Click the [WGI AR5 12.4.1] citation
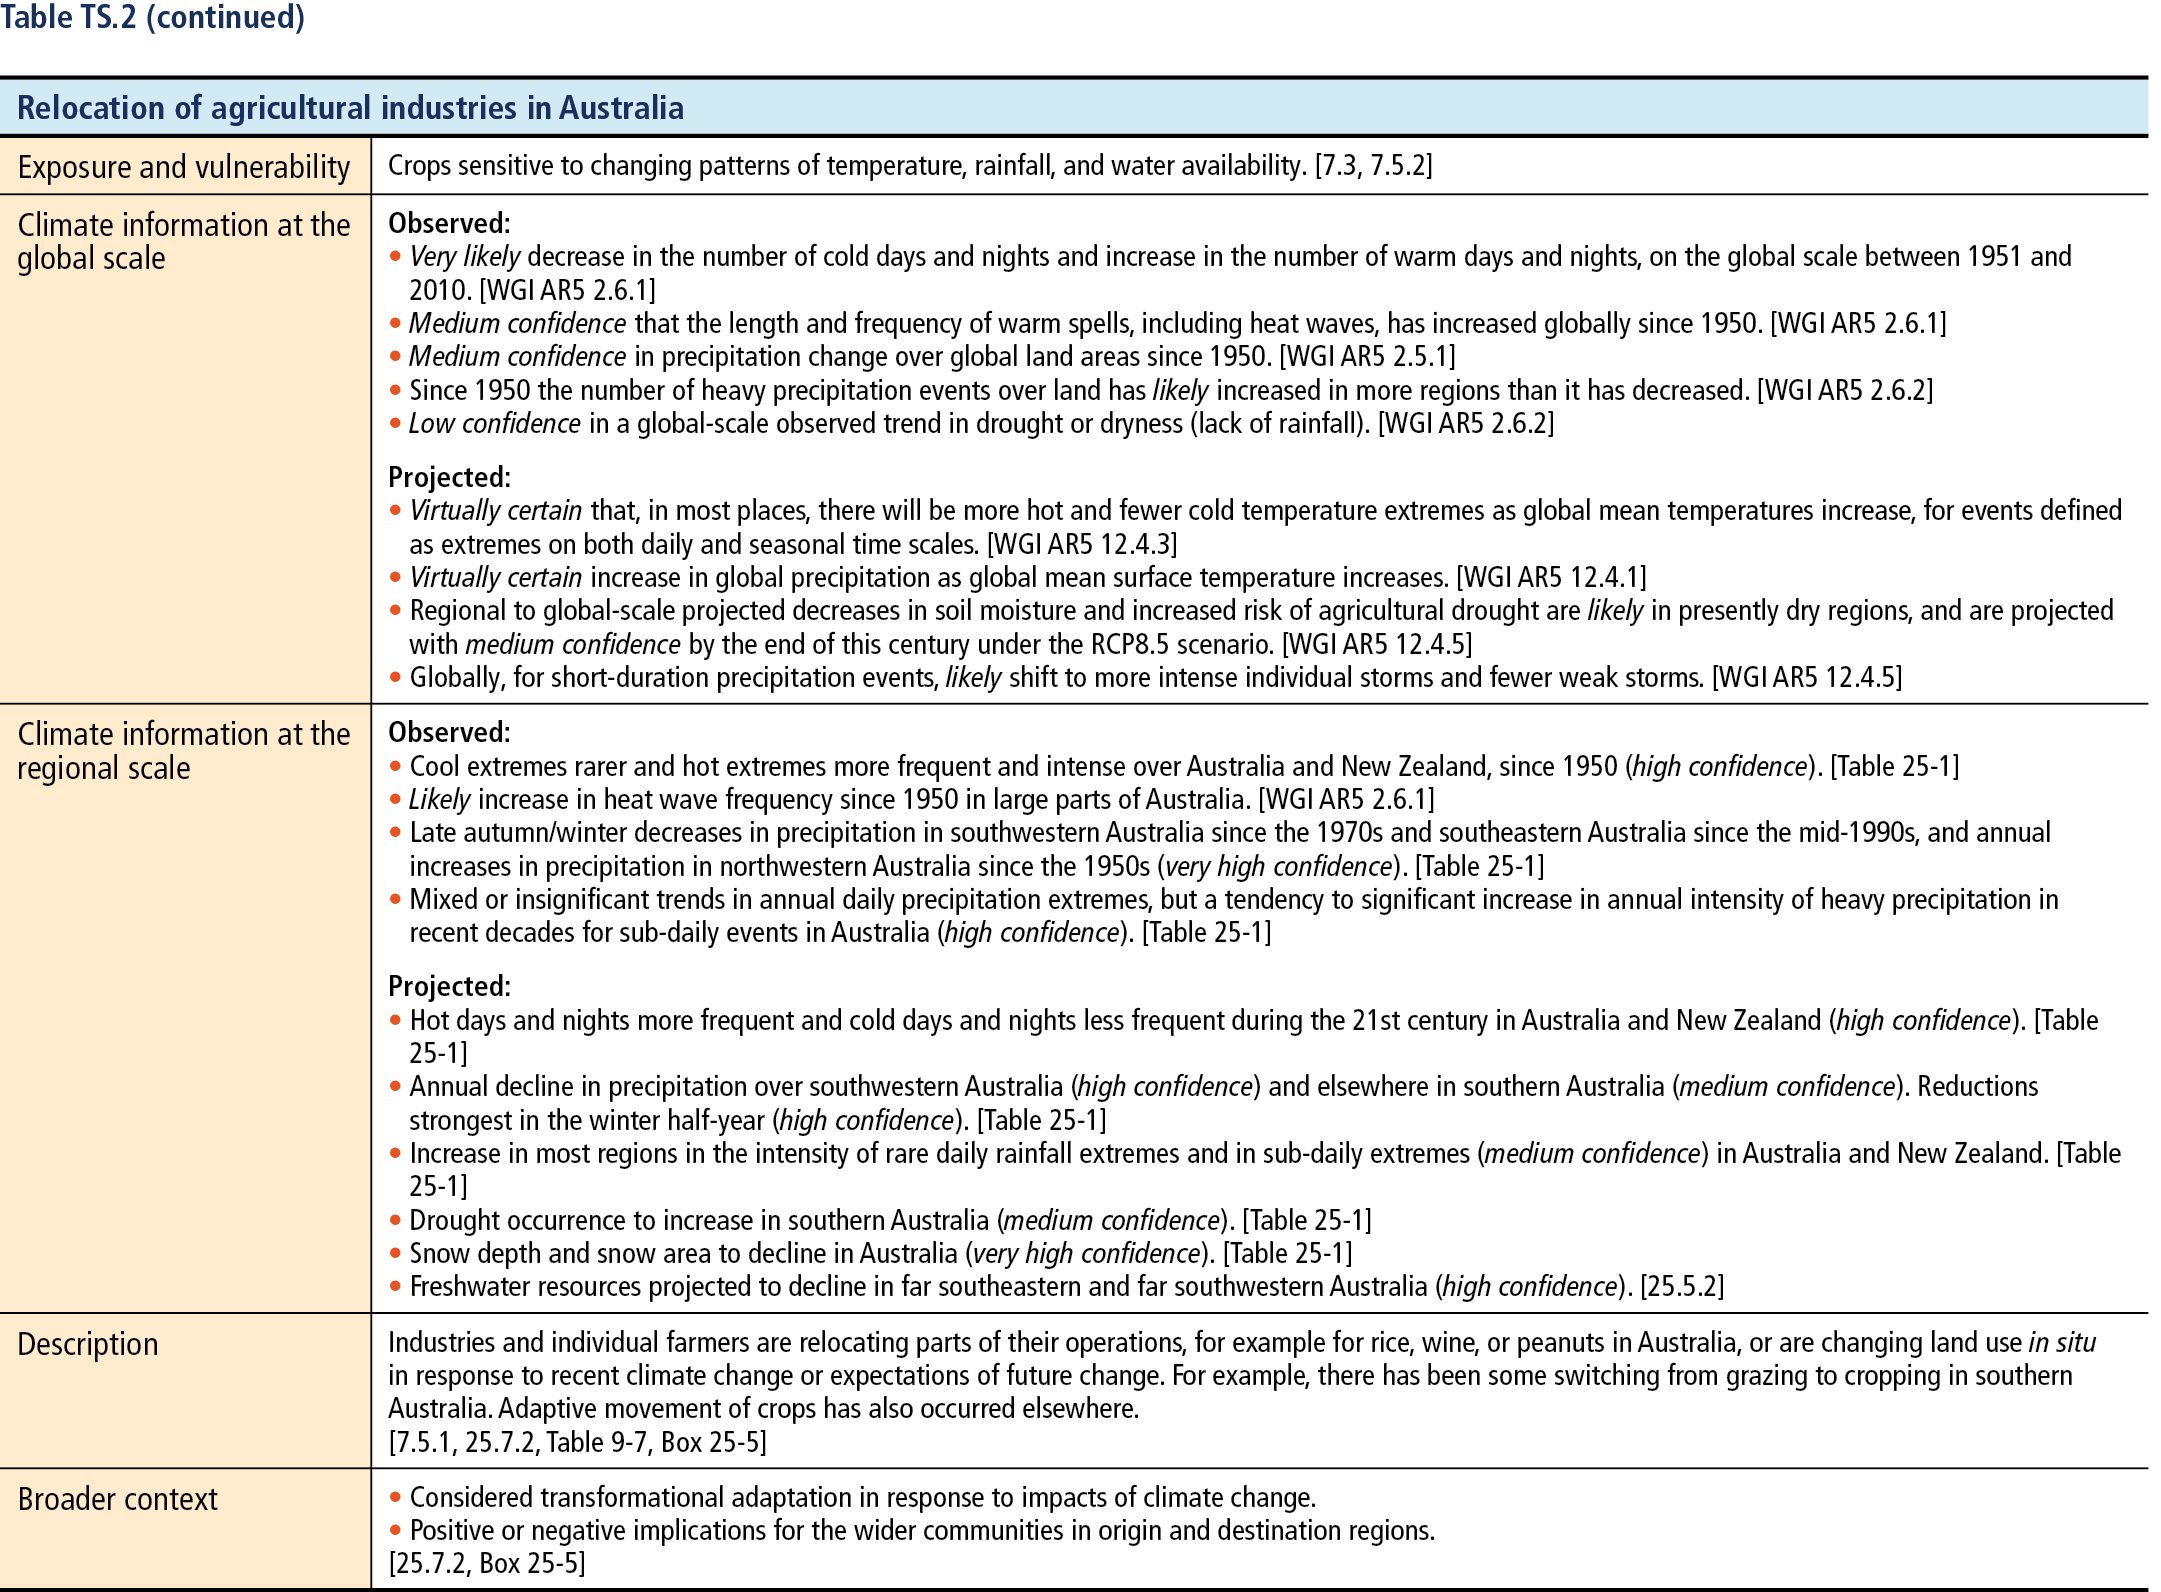2161x1592 pixels. click(1551, 577)
